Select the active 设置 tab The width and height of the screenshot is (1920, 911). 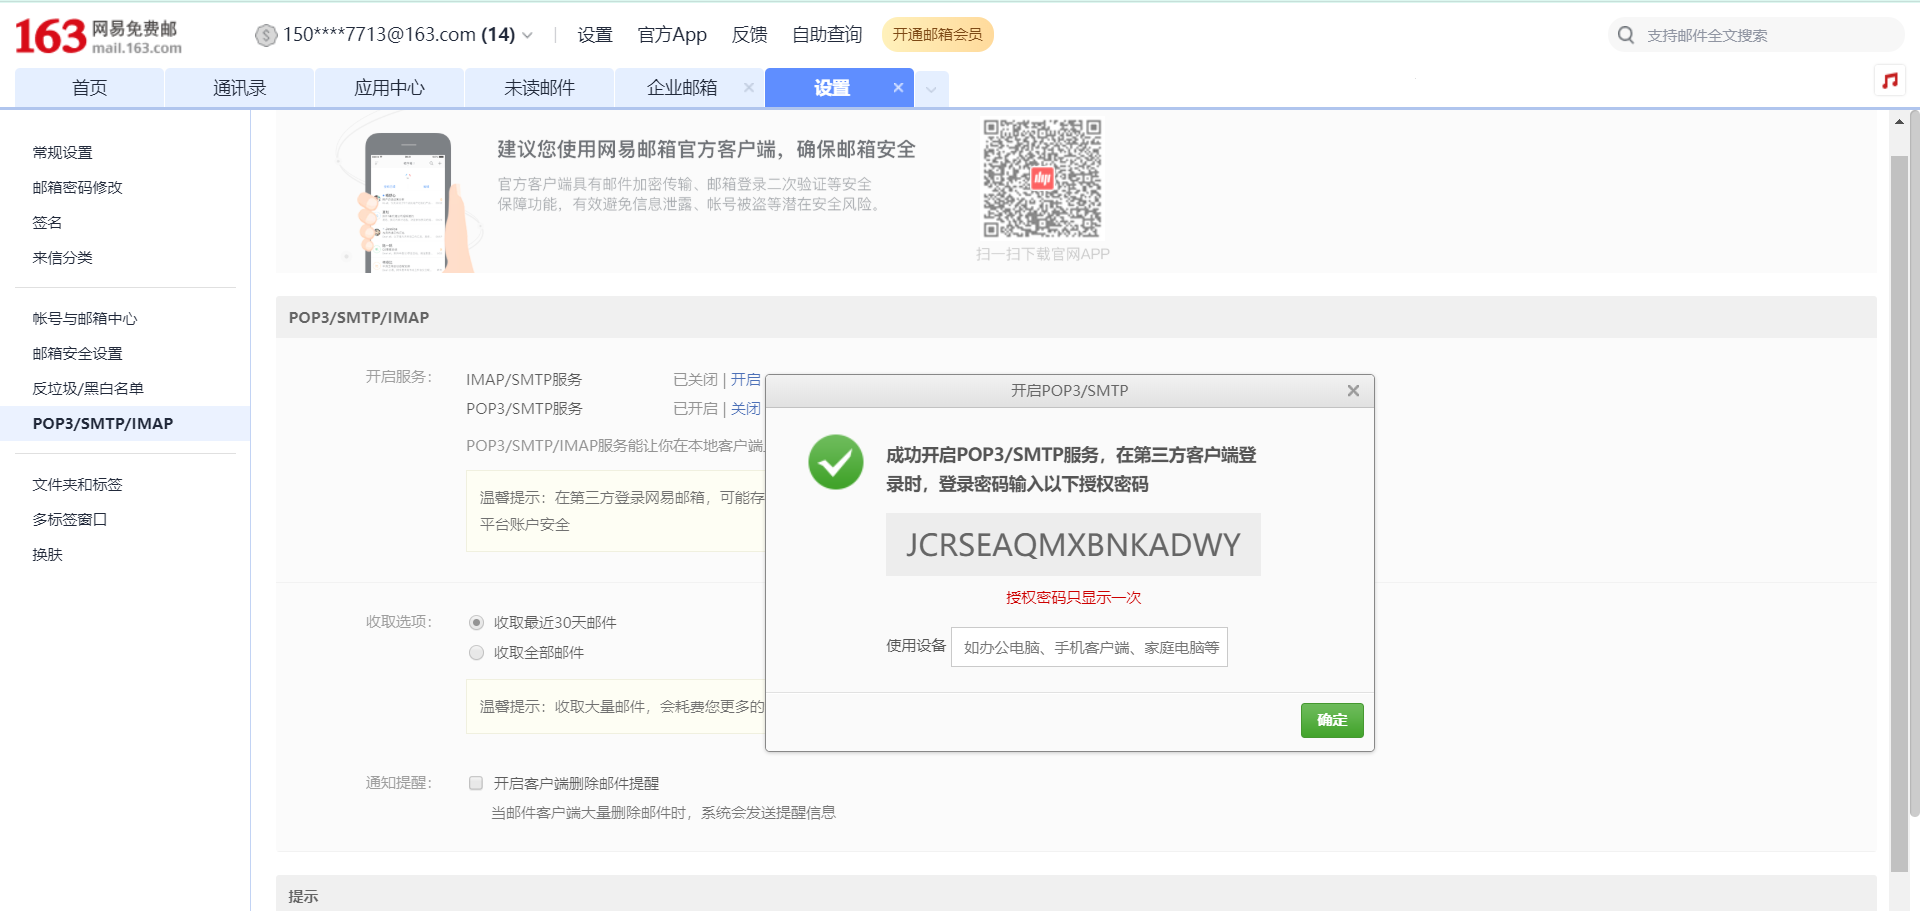tap(832, 88)
